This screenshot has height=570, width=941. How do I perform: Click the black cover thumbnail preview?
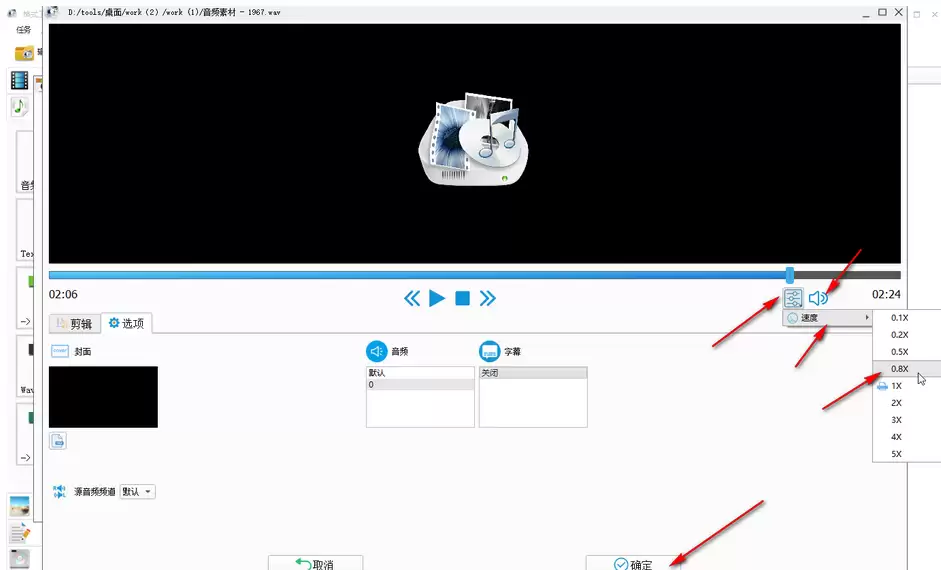(103, 397)
